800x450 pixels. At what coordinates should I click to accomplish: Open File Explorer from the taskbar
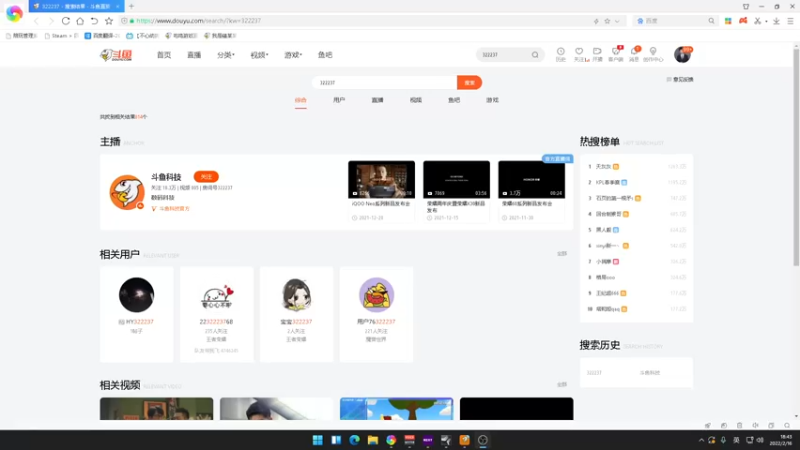tap(372, 440)
